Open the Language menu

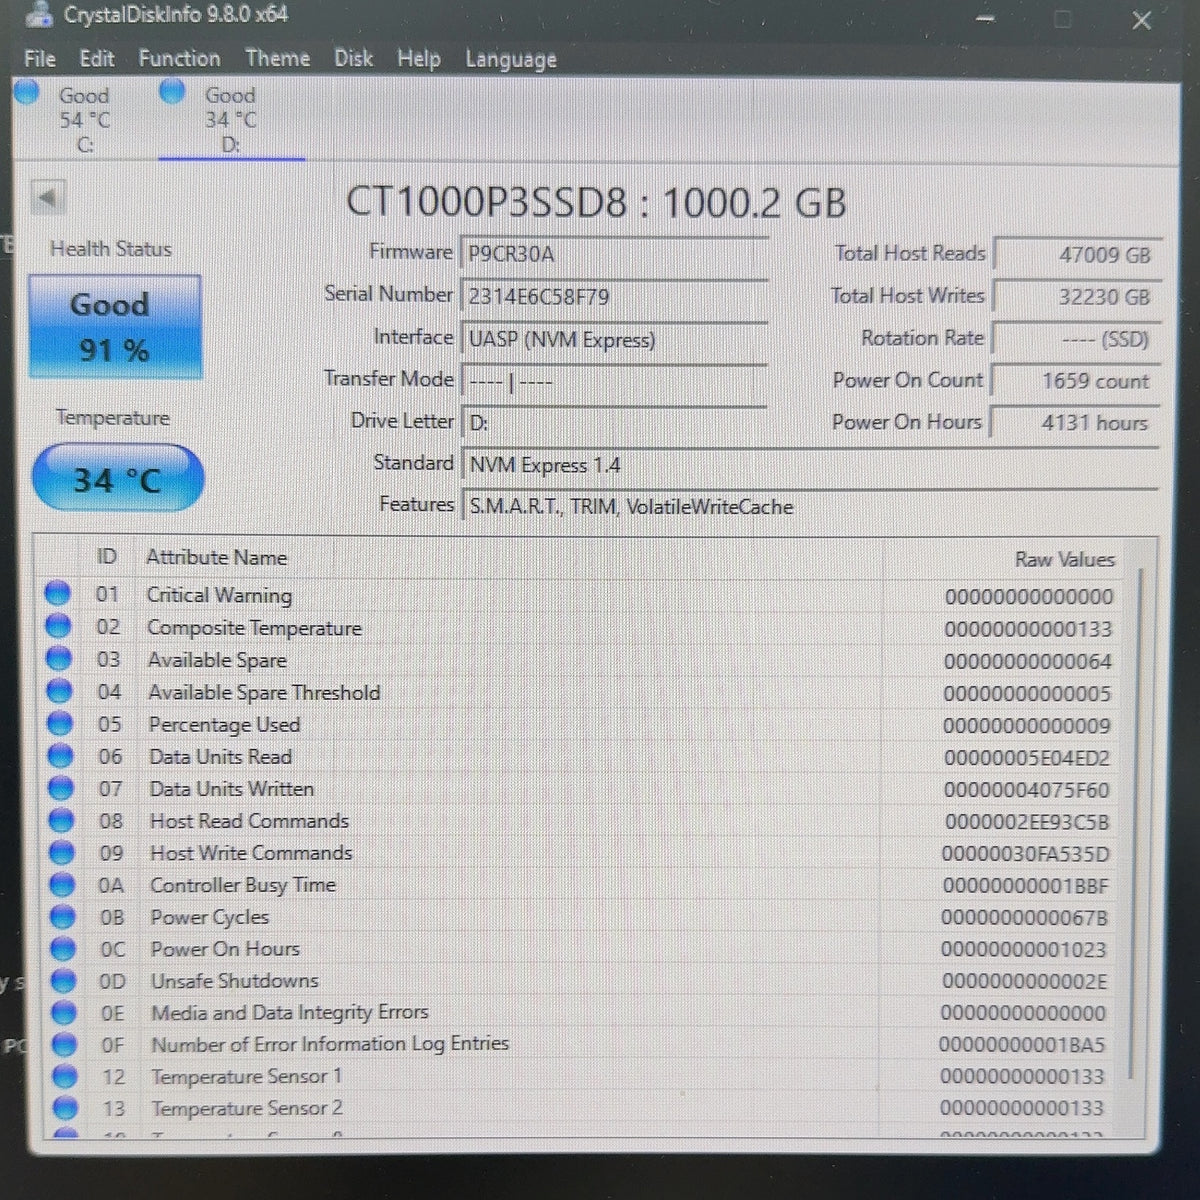pos(511,60)
